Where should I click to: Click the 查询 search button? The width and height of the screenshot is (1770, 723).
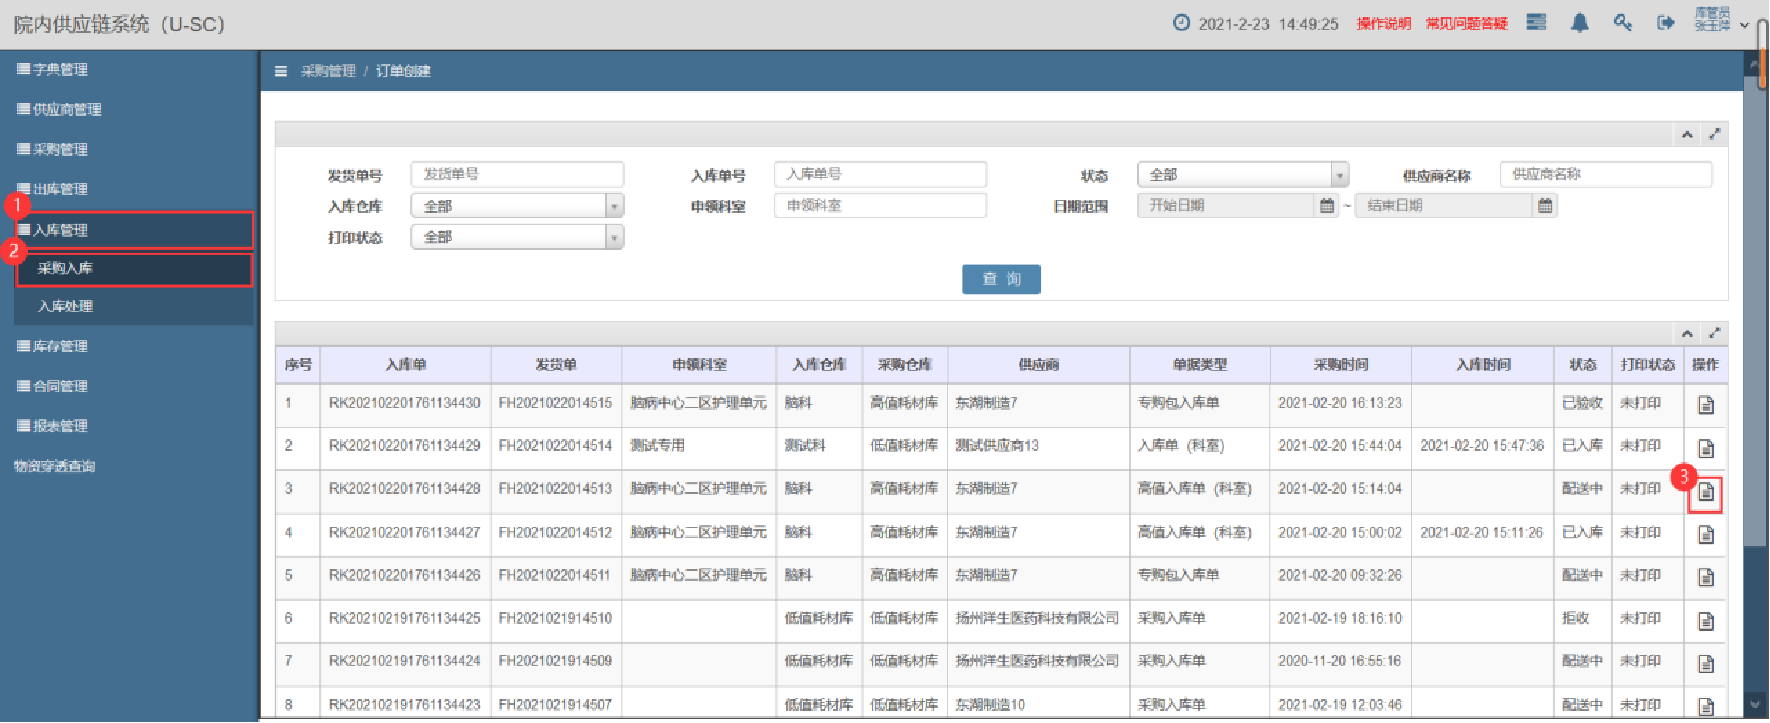[1001, 279]
